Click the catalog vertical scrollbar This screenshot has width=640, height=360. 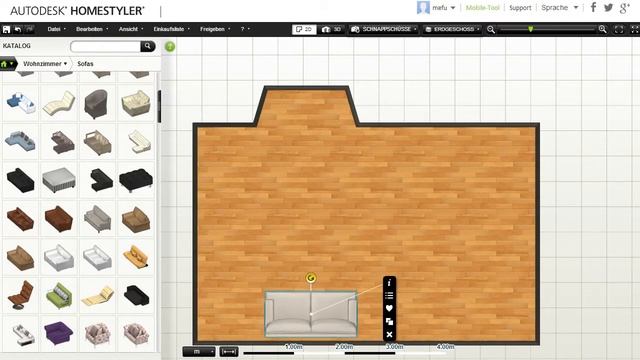(x=159, y=106)
